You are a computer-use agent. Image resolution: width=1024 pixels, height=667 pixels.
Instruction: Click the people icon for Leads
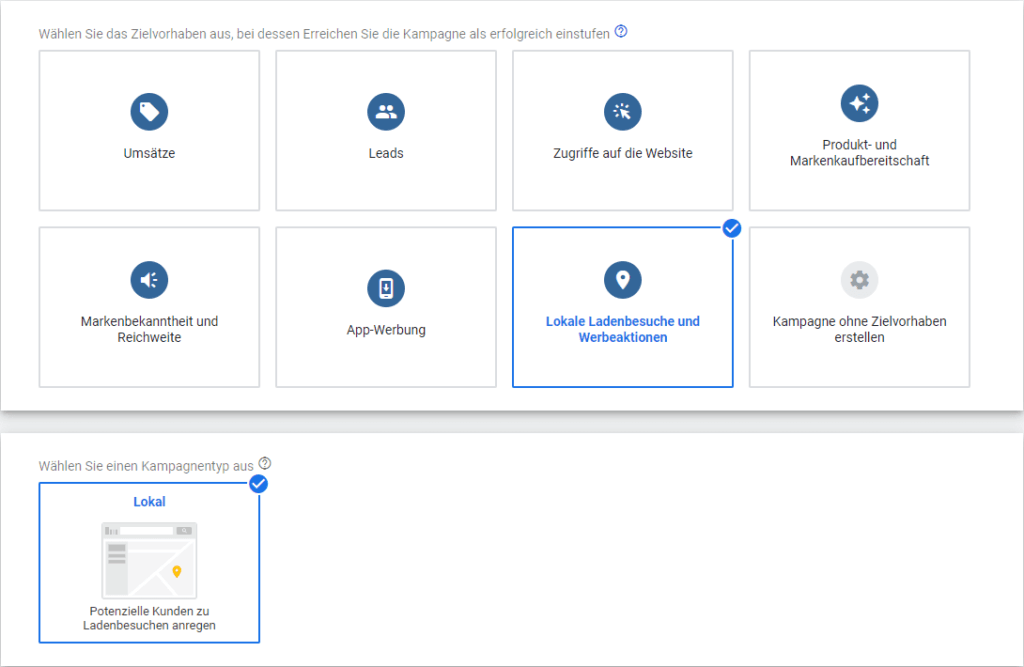(386, 111)
